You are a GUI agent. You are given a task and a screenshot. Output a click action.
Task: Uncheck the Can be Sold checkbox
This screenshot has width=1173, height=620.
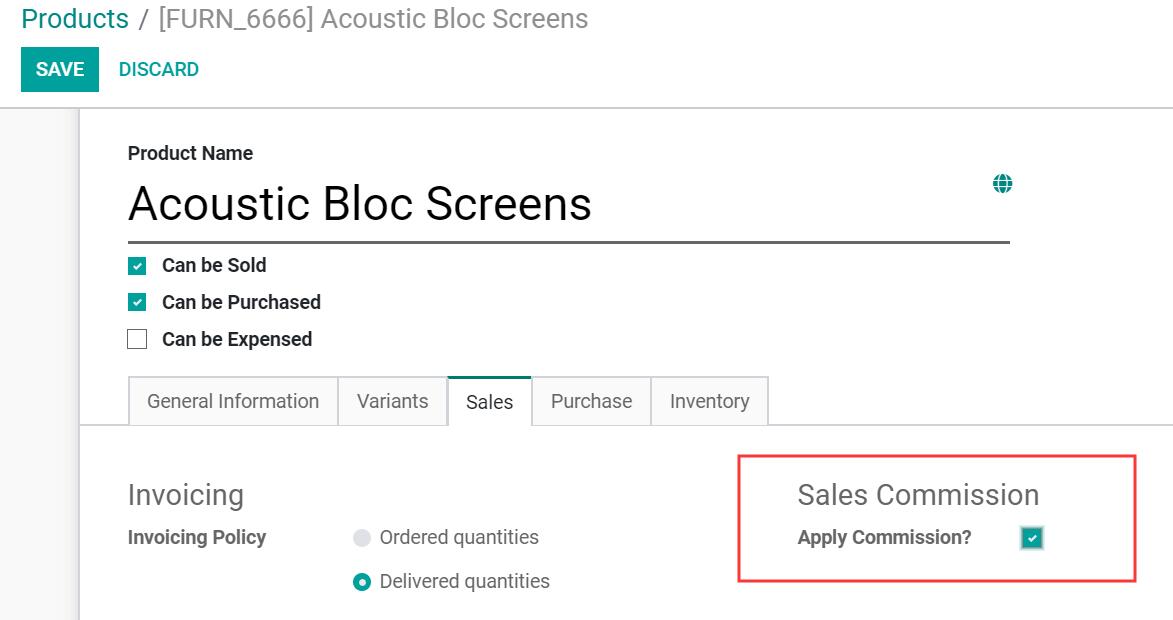[137, 266]
